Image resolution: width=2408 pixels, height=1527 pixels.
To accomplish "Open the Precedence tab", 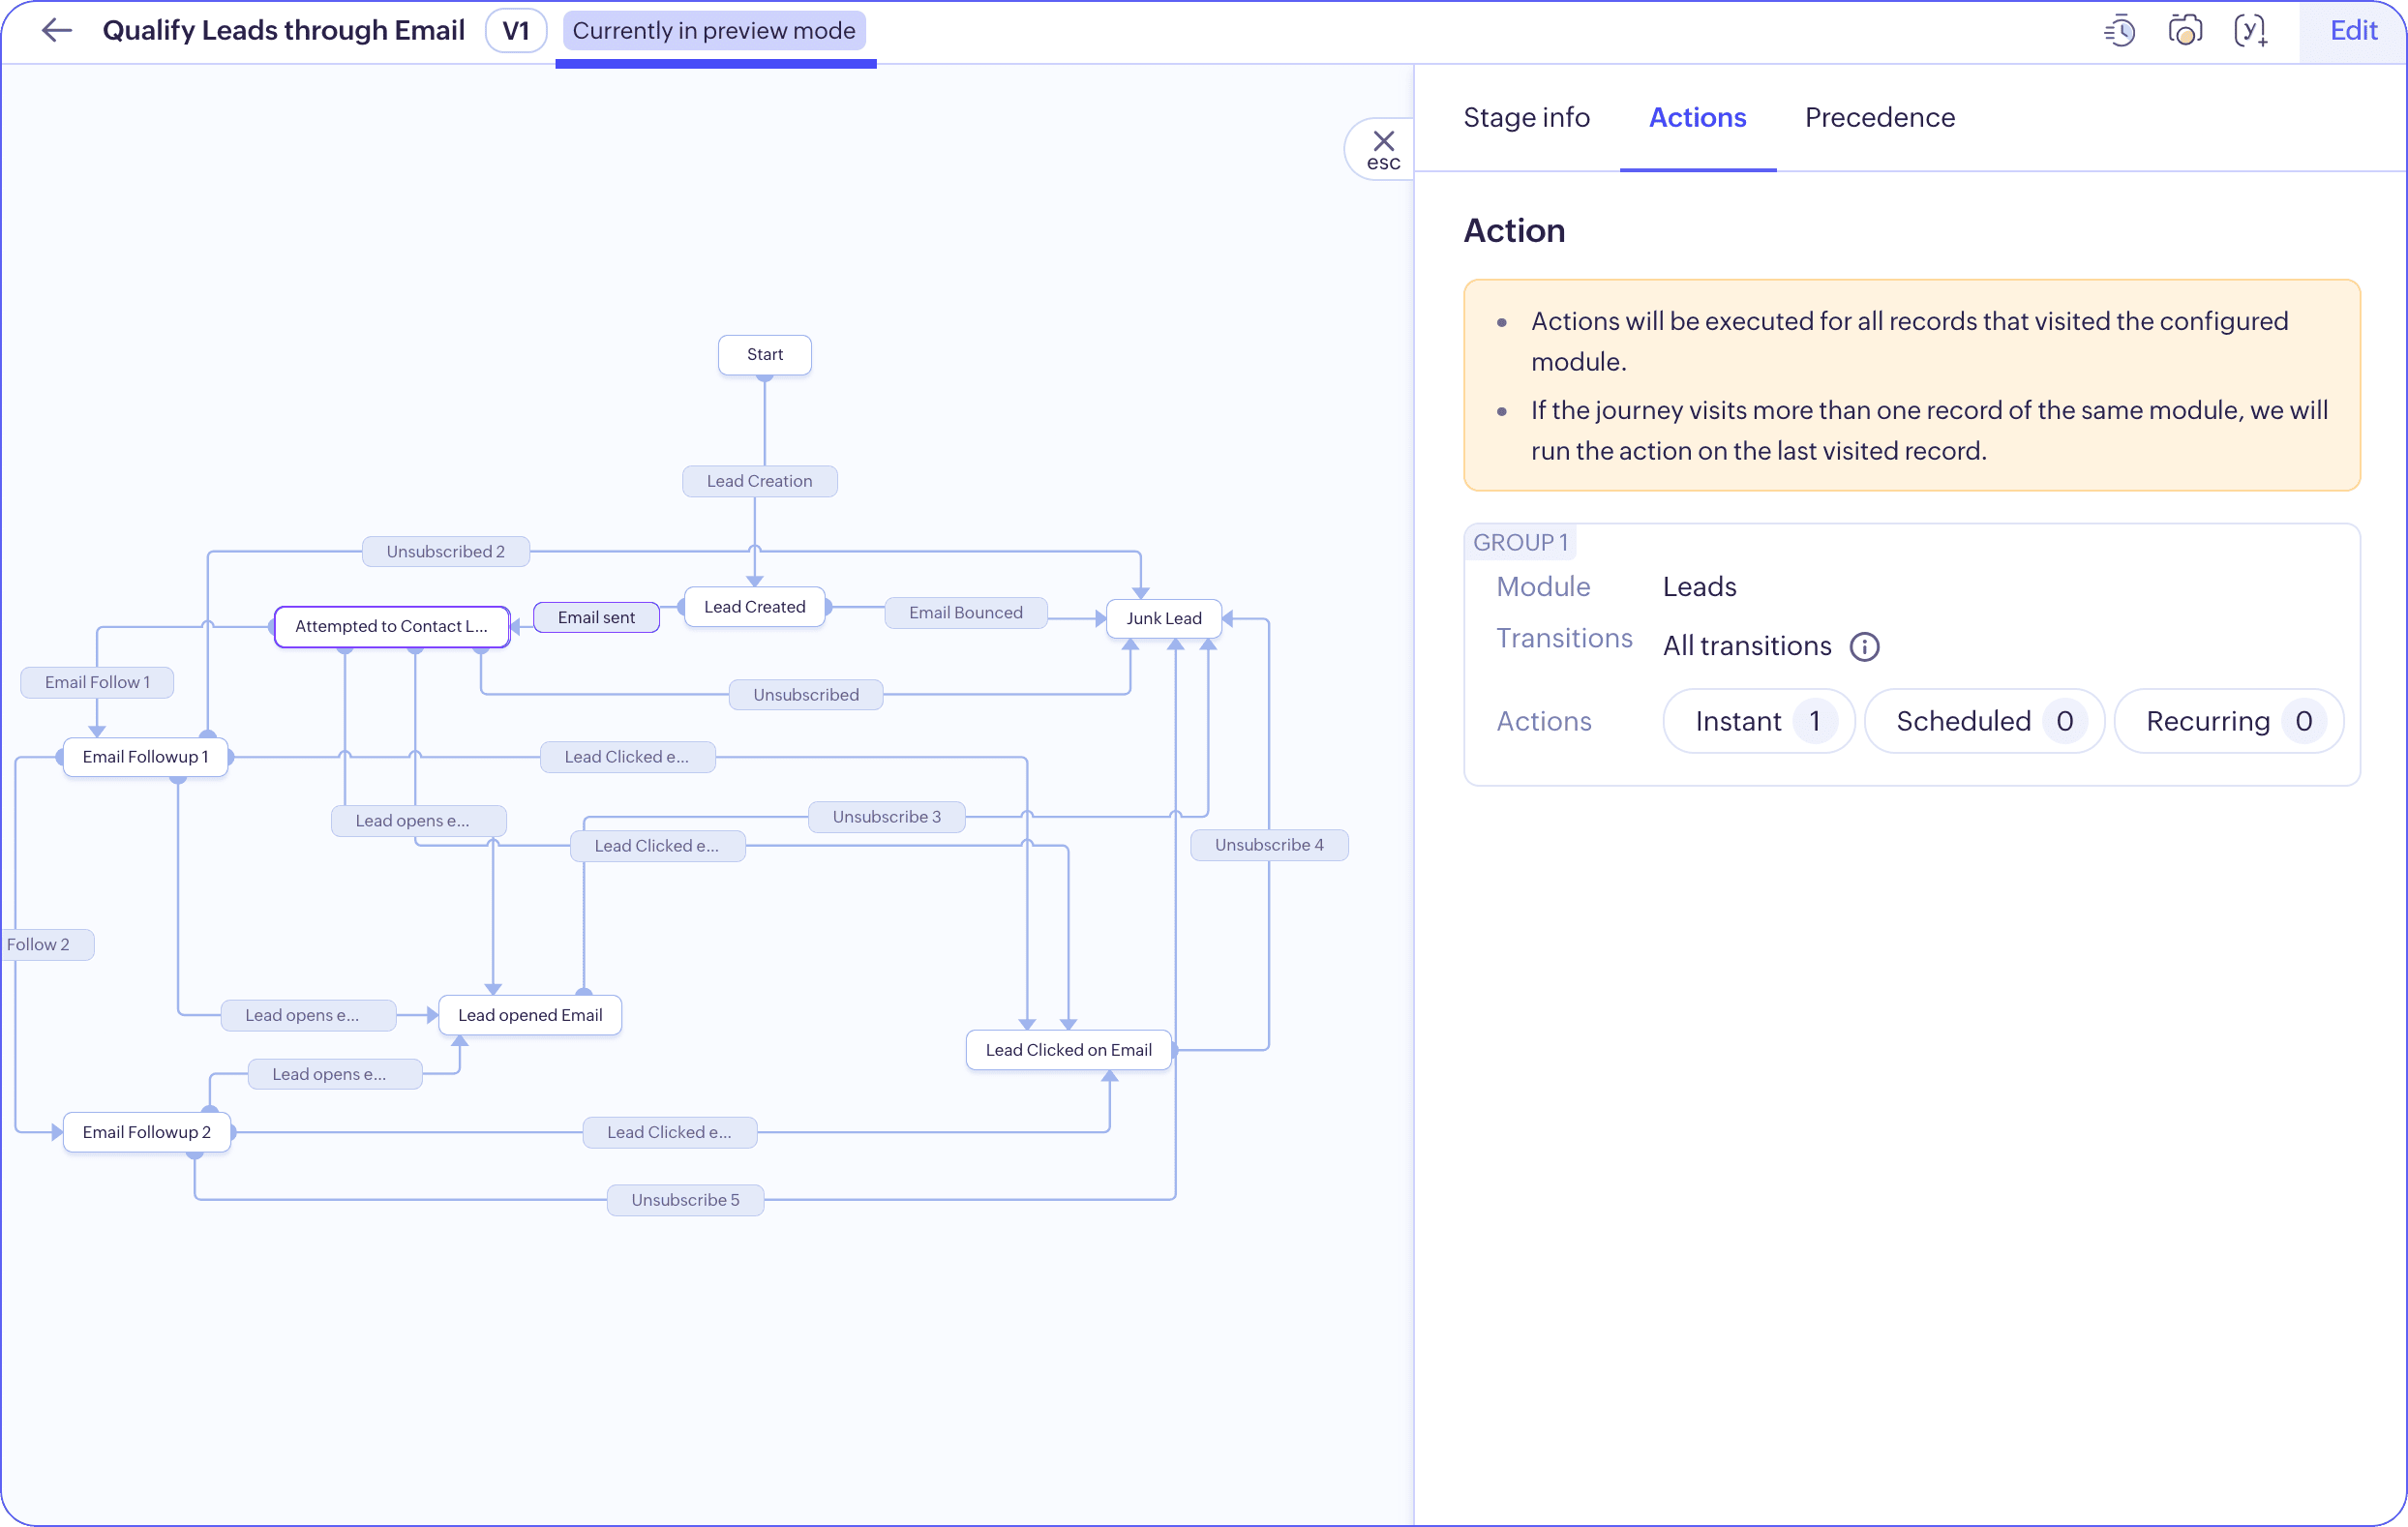I will [x=1879, y=118].
